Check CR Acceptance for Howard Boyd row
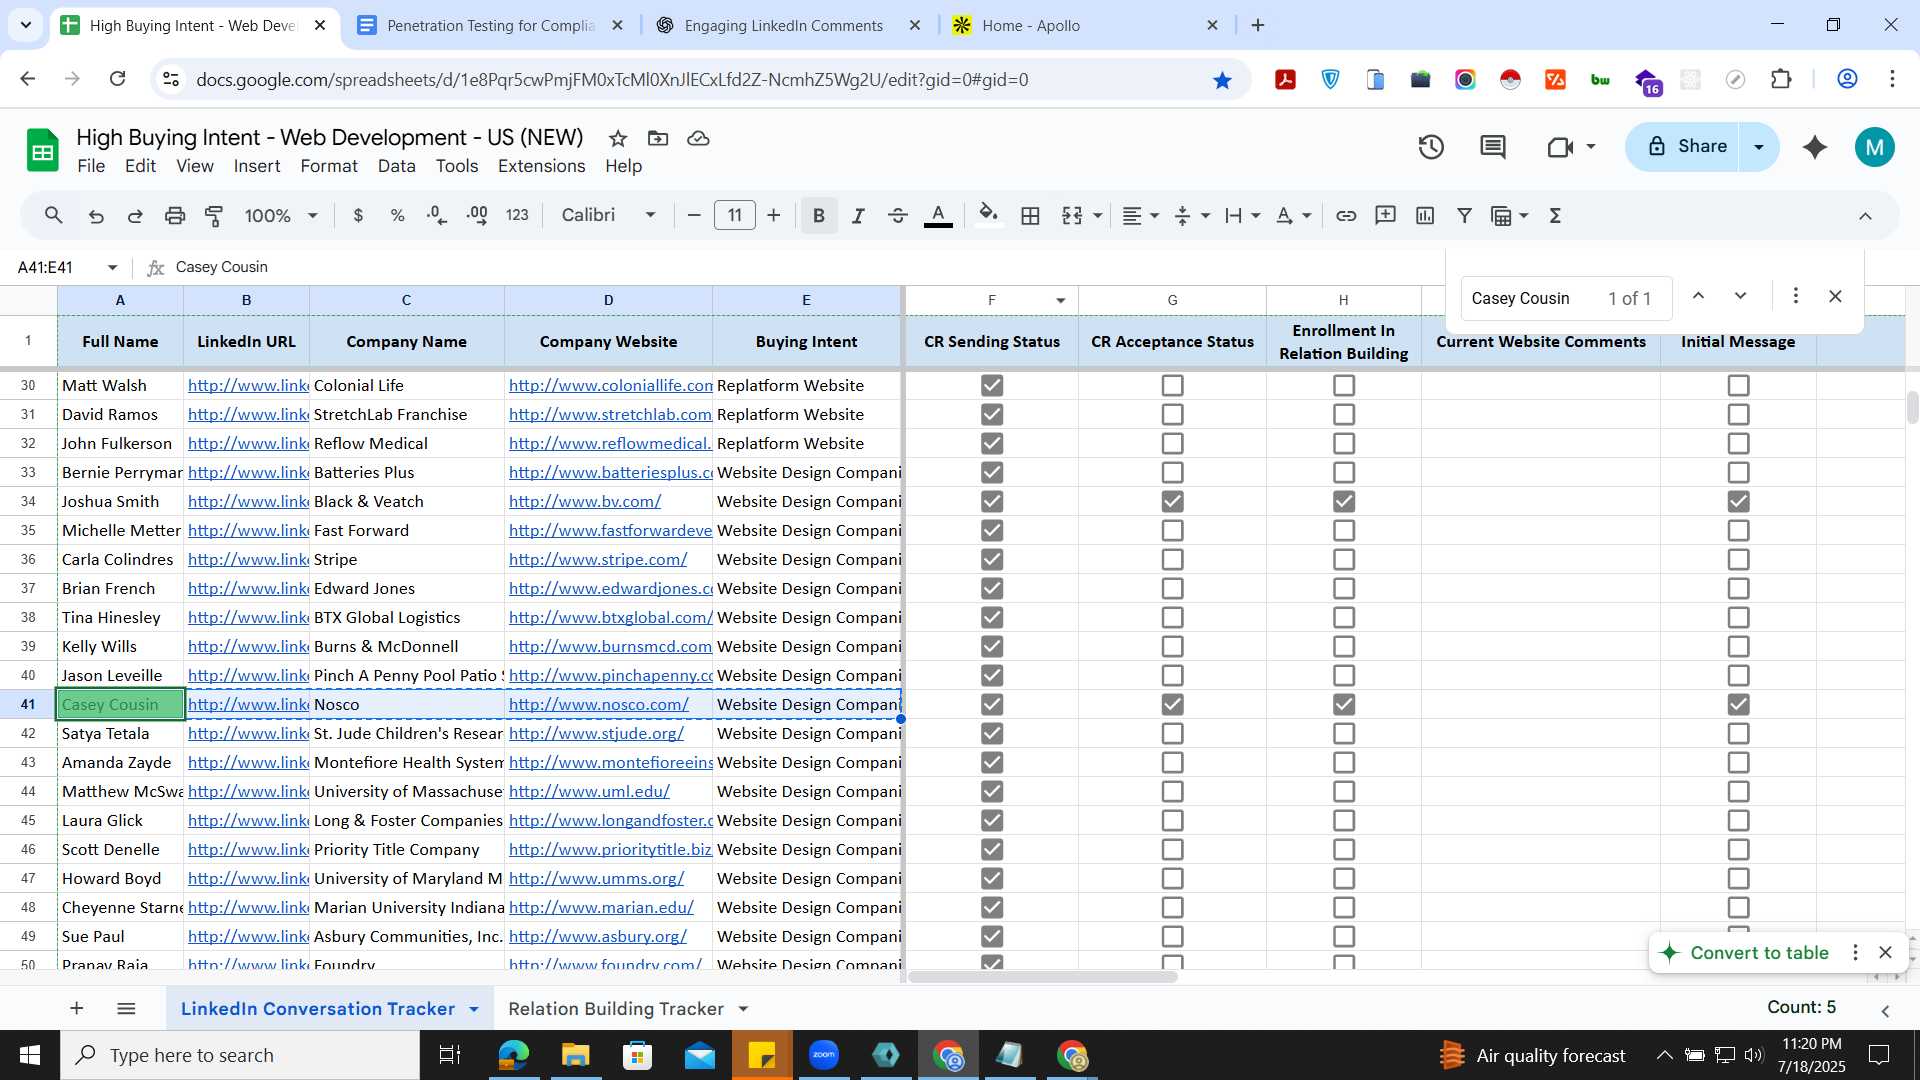1920x1080 pixels. point(1172,878)
